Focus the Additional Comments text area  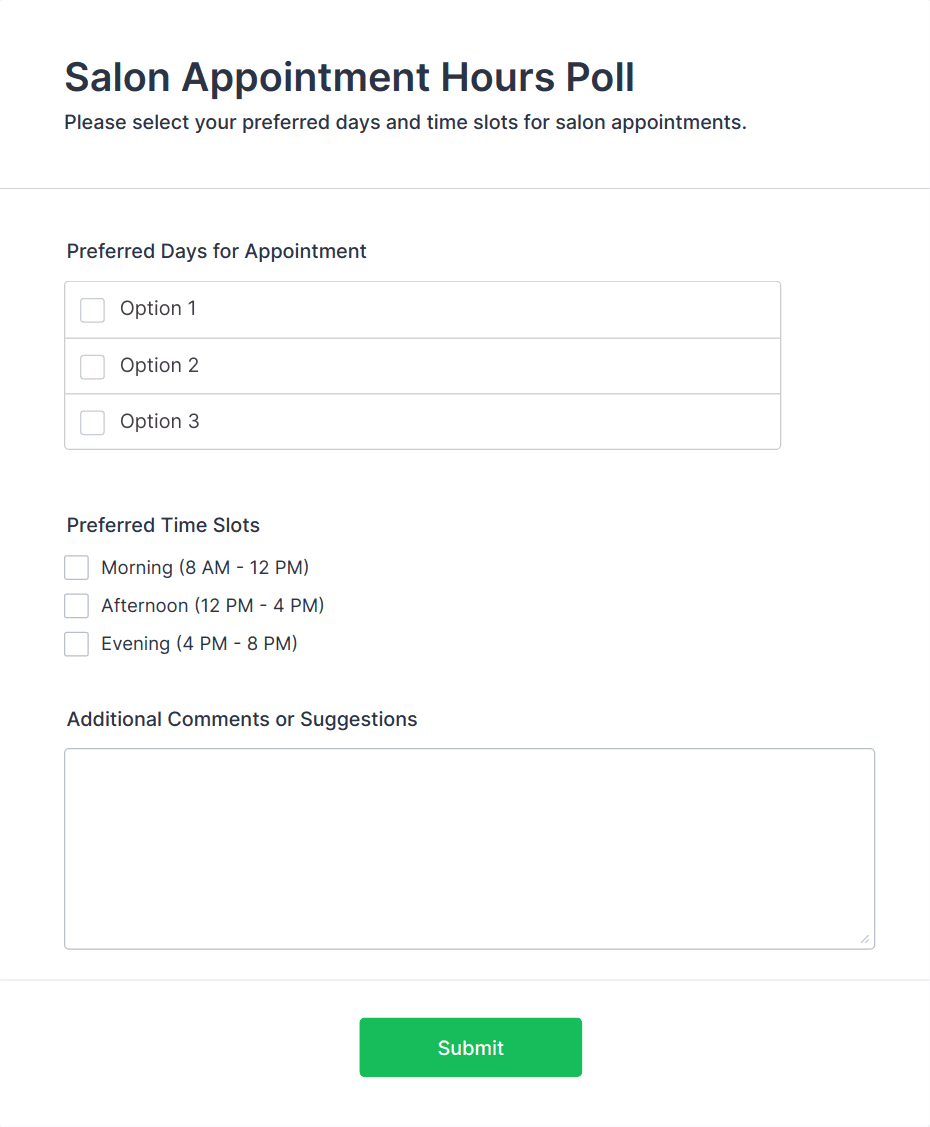click(x=469, y=848)
